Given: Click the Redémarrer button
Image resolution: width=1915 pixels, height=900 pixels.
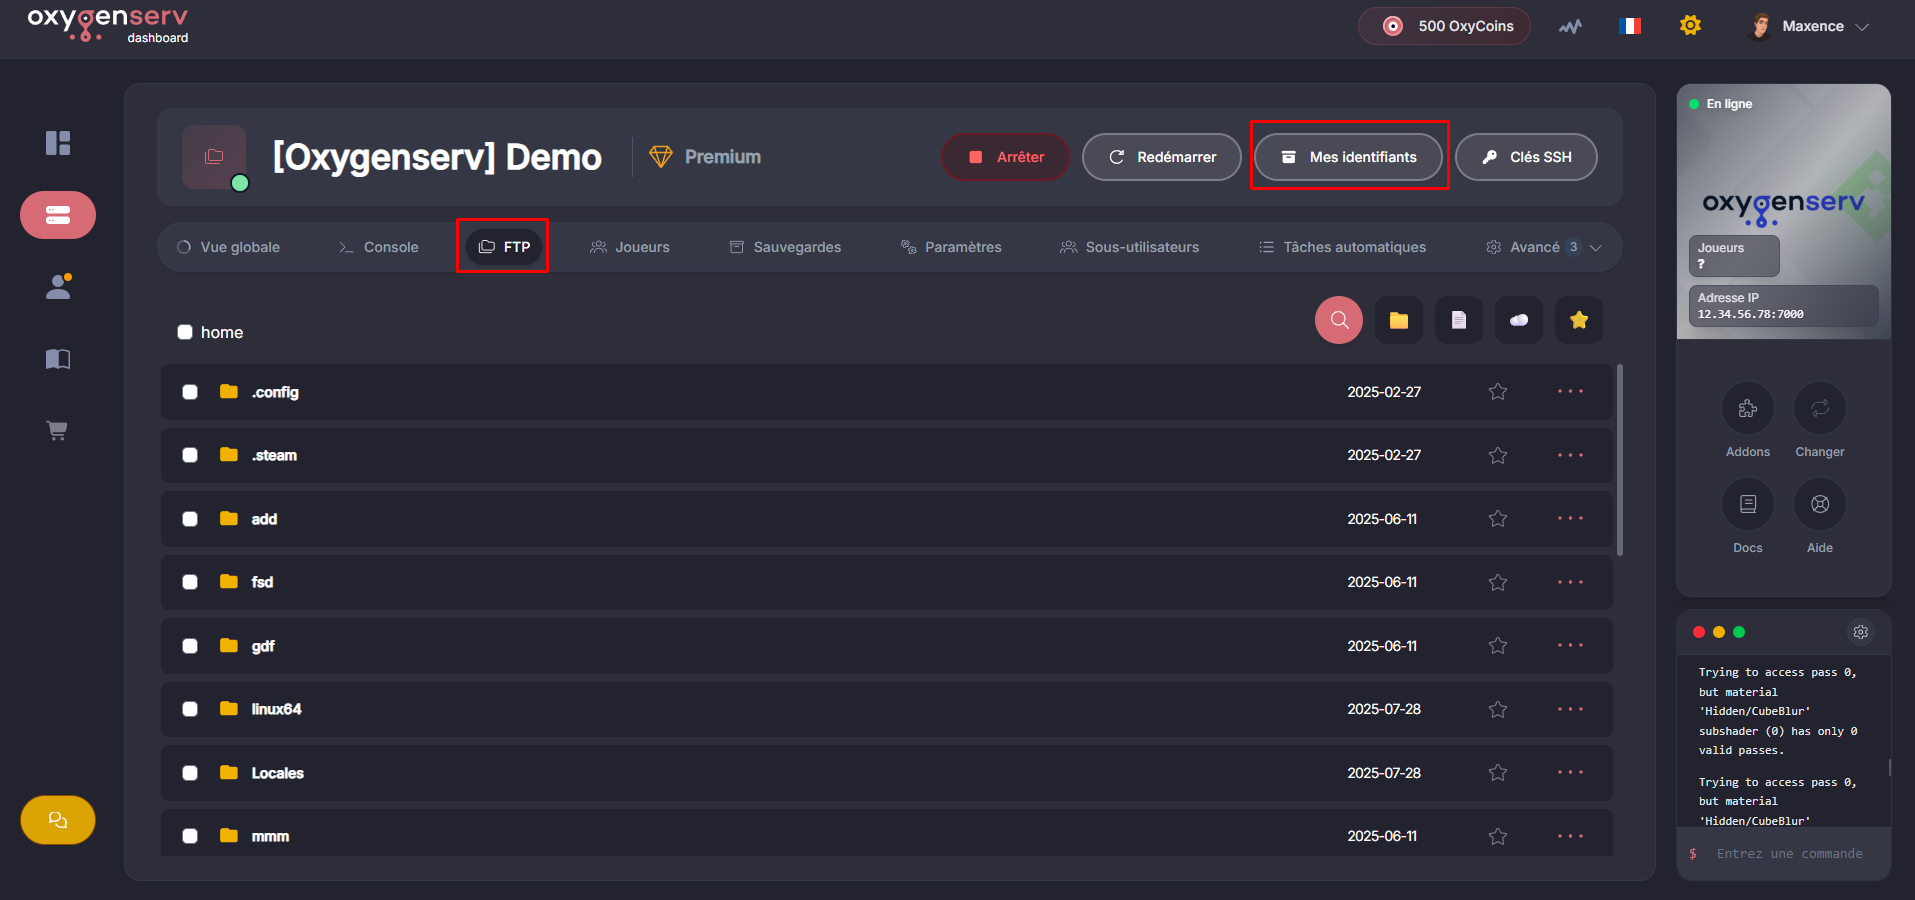Looking at the screenshot, I should (x=1161, y=157).
